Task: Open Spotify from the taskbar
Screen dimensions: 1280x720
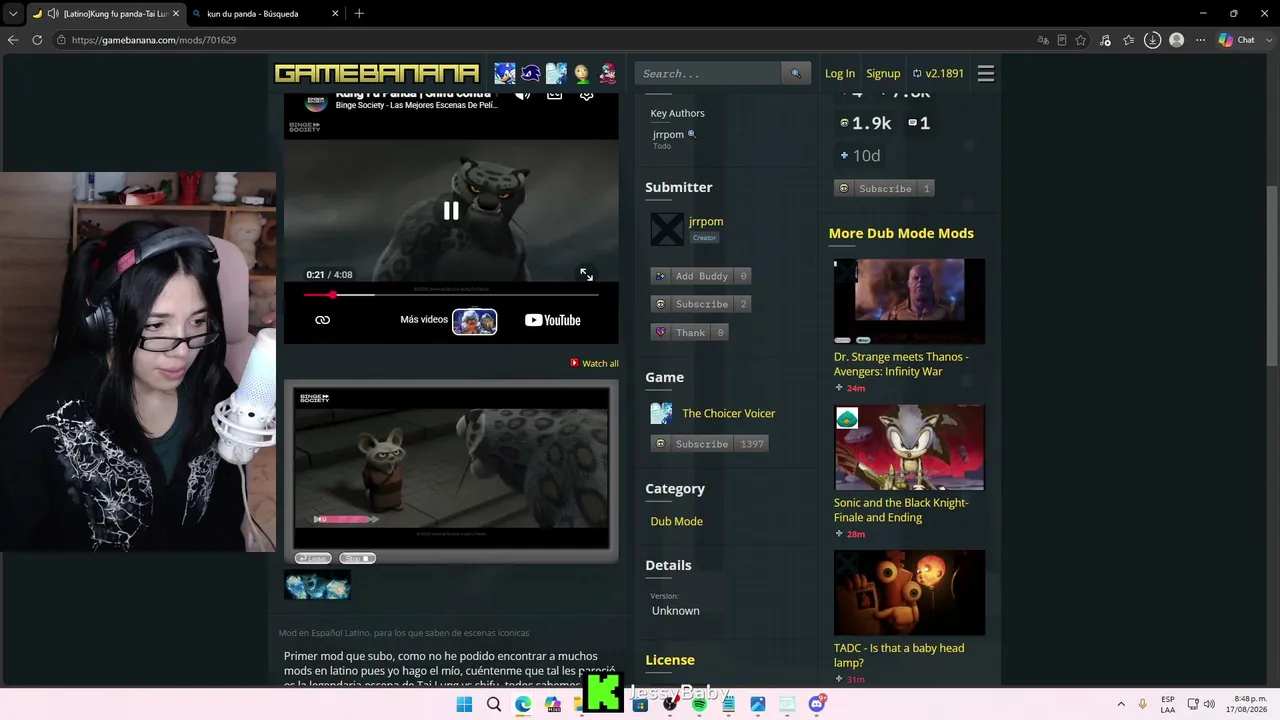Action: pos(699,704)
